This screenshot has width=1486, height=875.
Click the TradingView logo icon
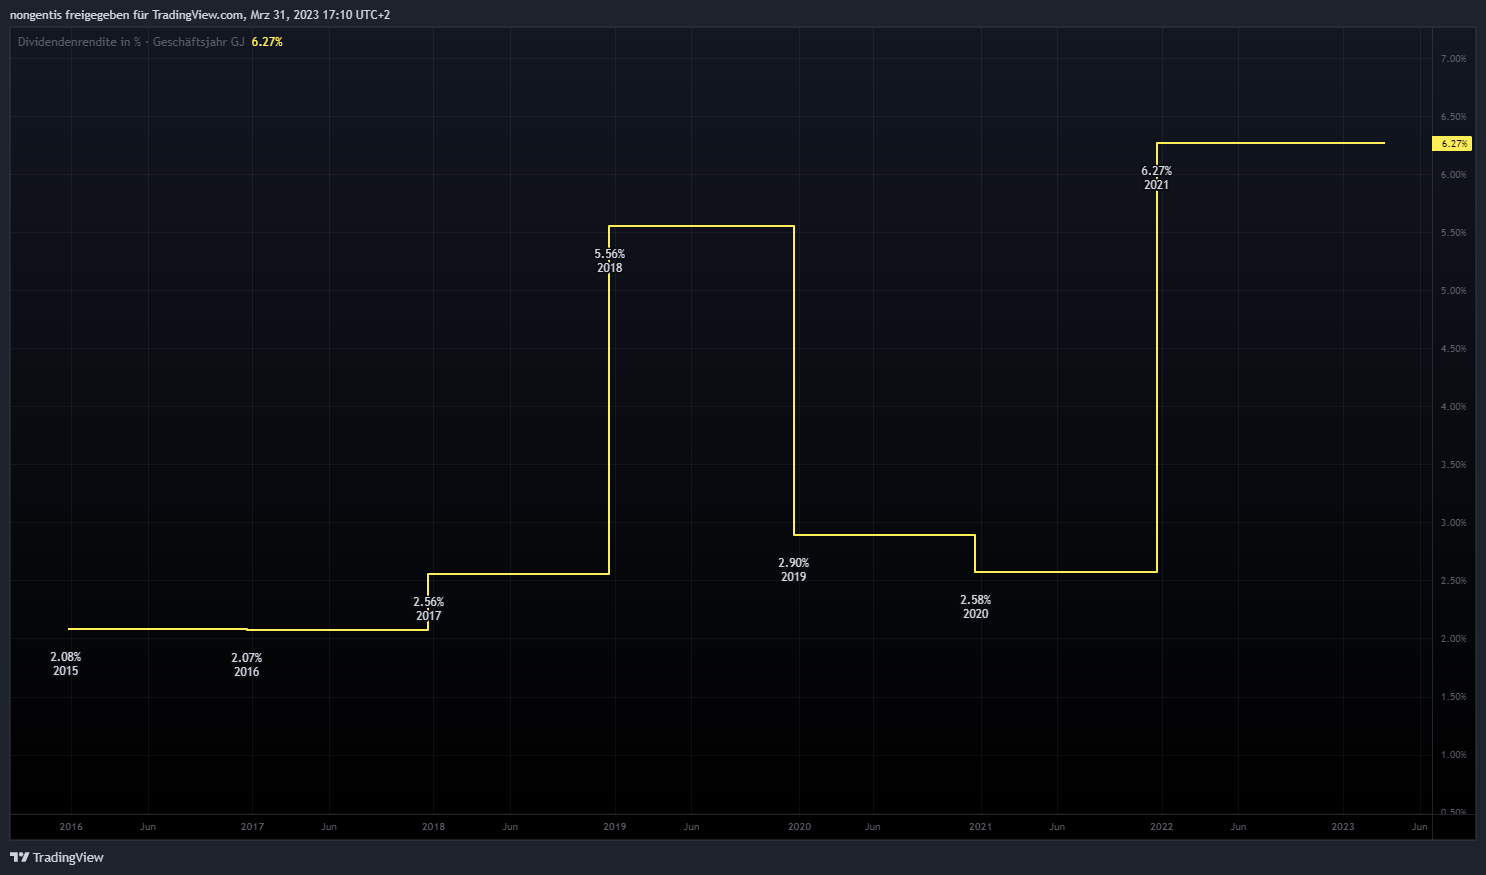pos(19,857)
